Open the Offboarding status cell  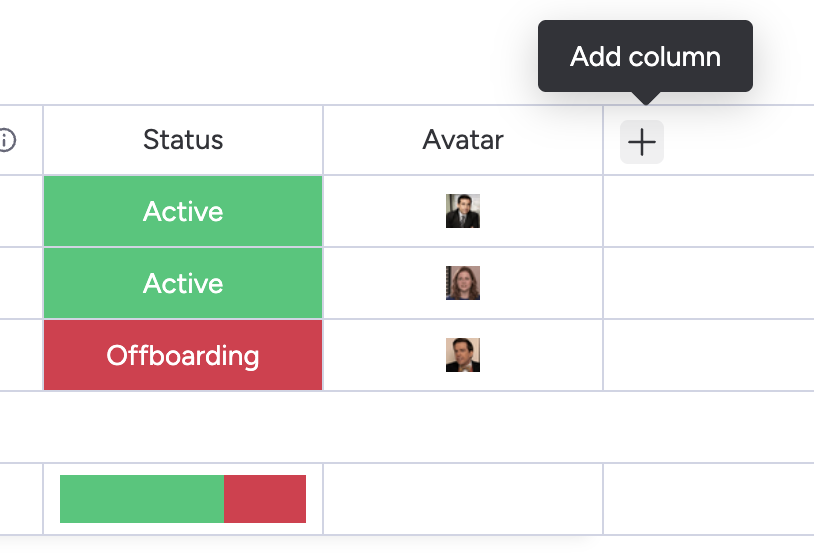(183, 355)
